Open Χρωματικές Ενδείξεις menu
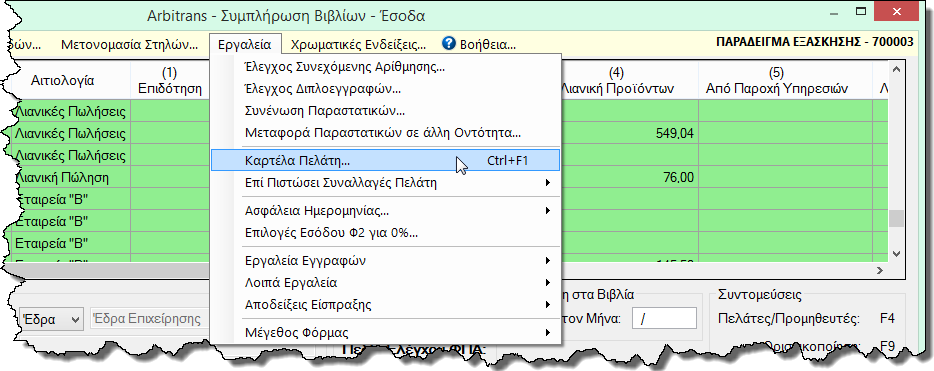 [358, 44]
